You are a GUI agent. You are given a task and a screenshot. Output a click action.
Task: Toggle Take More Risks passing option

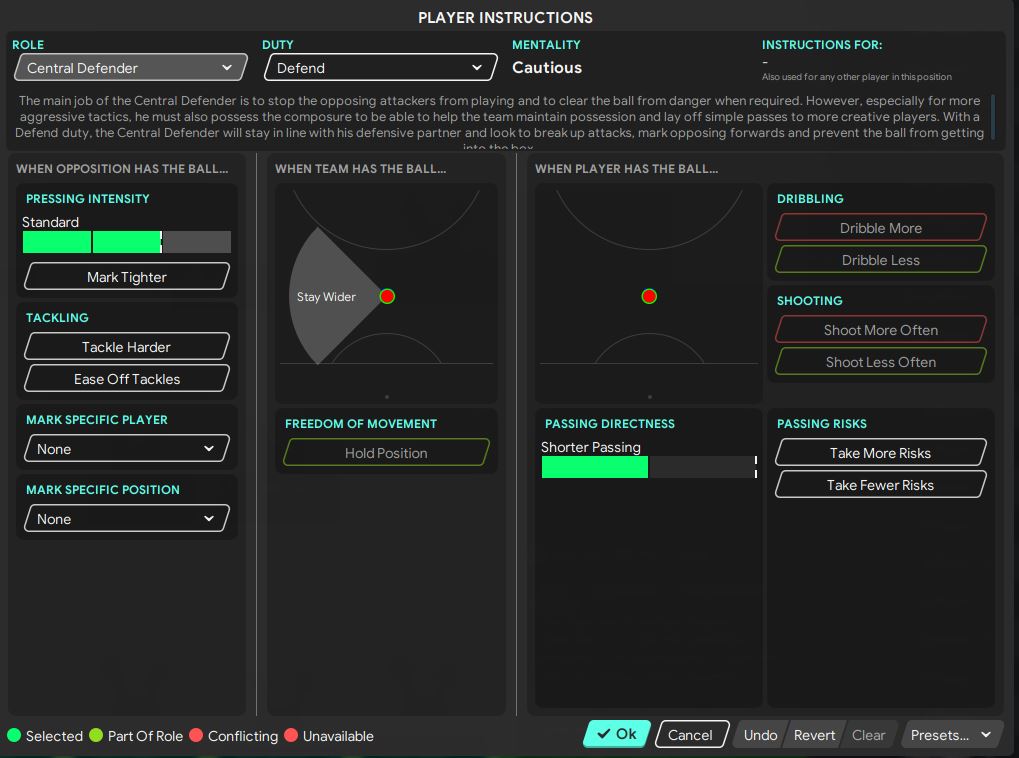click(x=880, y=453)
